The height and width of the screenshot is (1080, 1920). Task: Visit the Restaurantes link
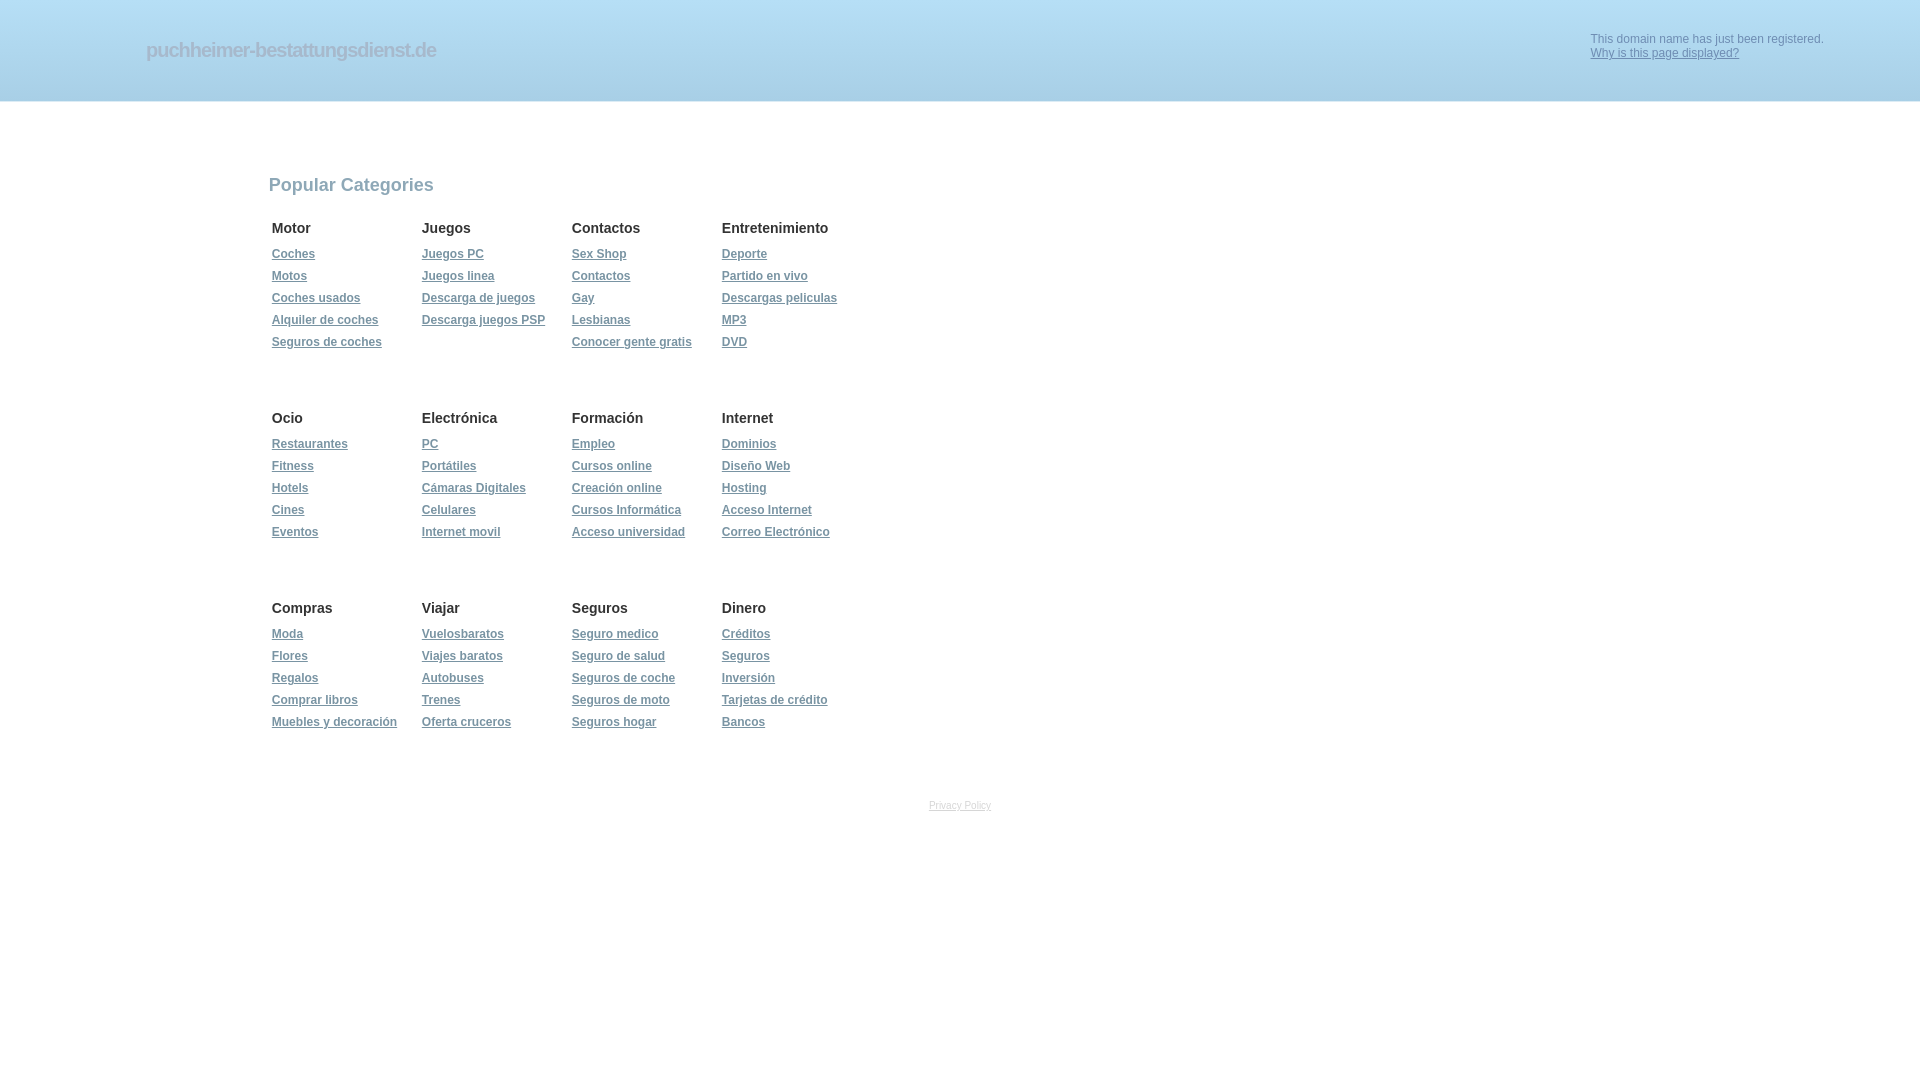[310, 444]
